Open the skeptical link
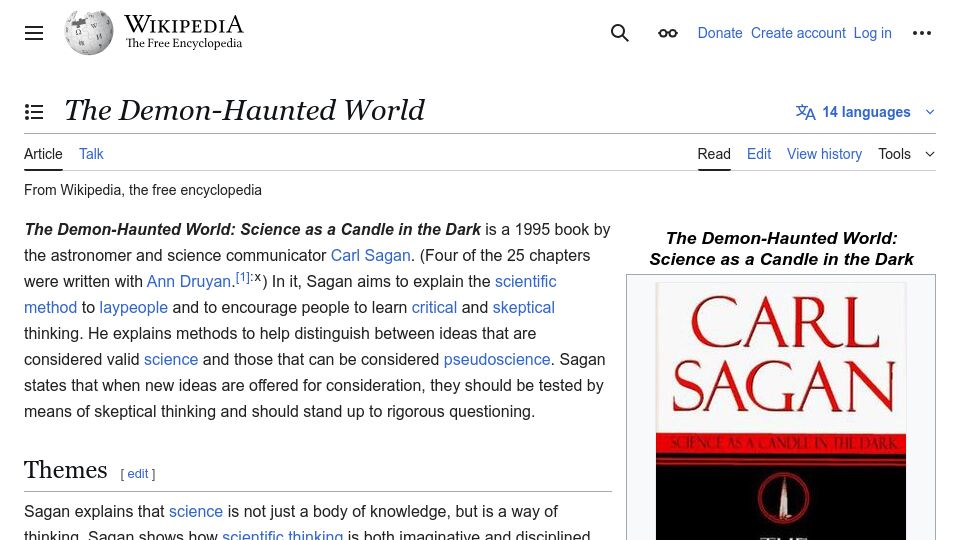 (523, 307)
